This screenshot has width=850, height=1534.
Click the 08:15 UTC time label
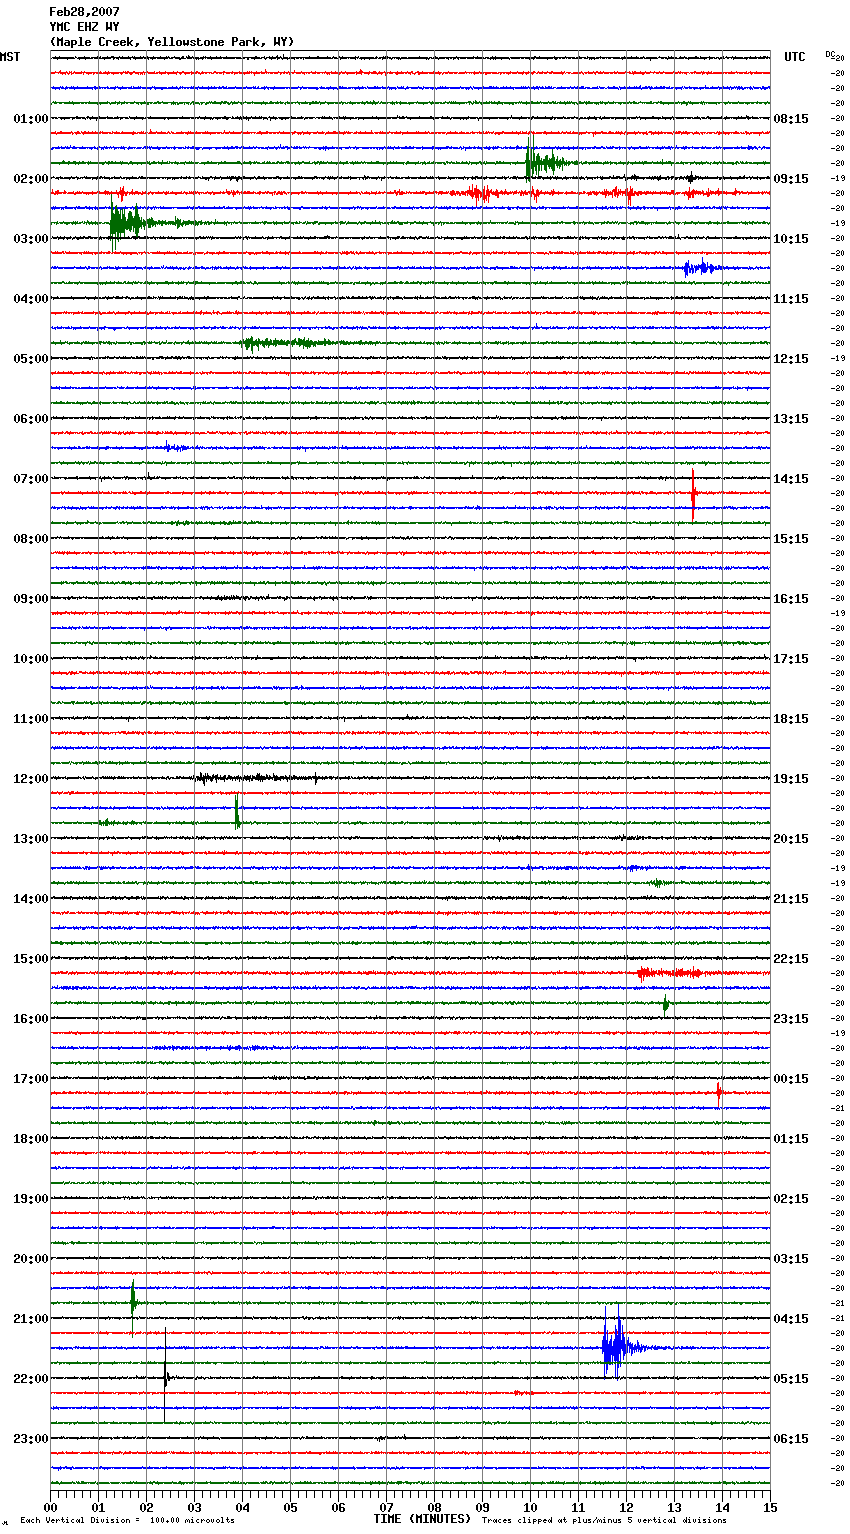791,119
